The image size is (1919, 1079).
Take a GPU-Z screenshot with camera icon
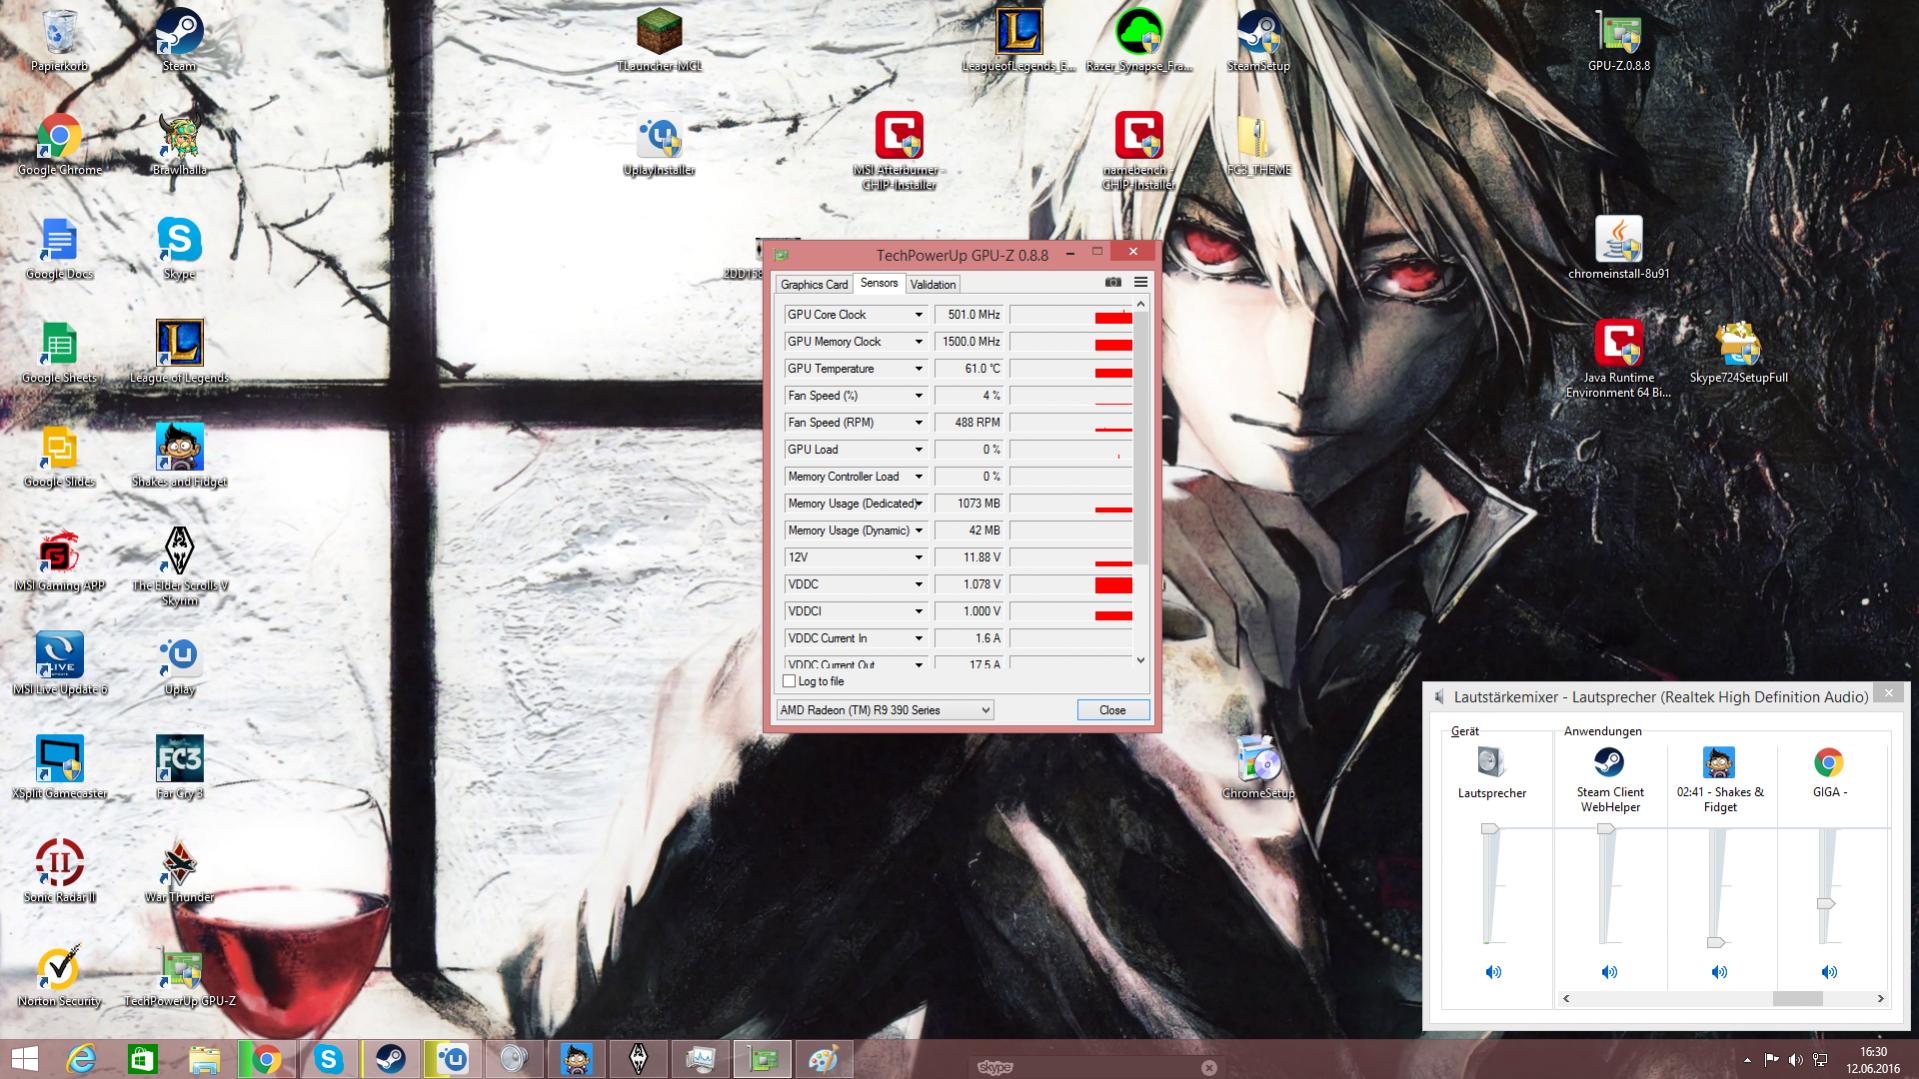(x=1113, y=283)
